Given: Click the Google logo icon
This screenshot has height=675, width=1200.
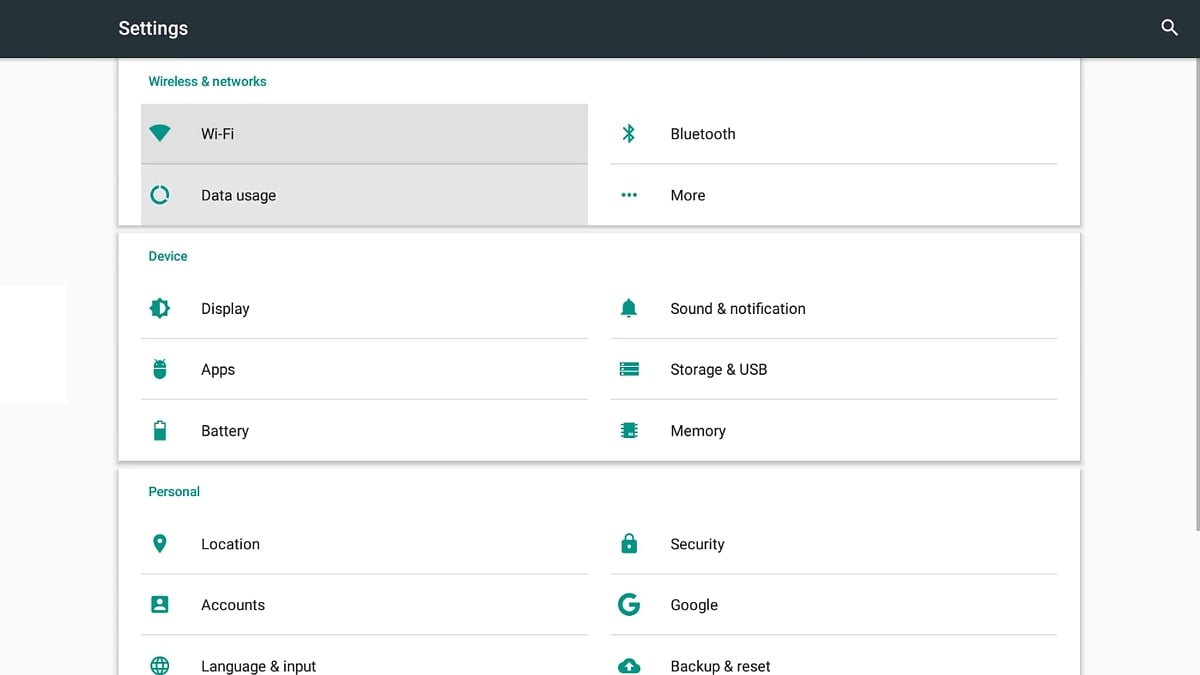Looking at the screenshot, I should pos(629,604).
